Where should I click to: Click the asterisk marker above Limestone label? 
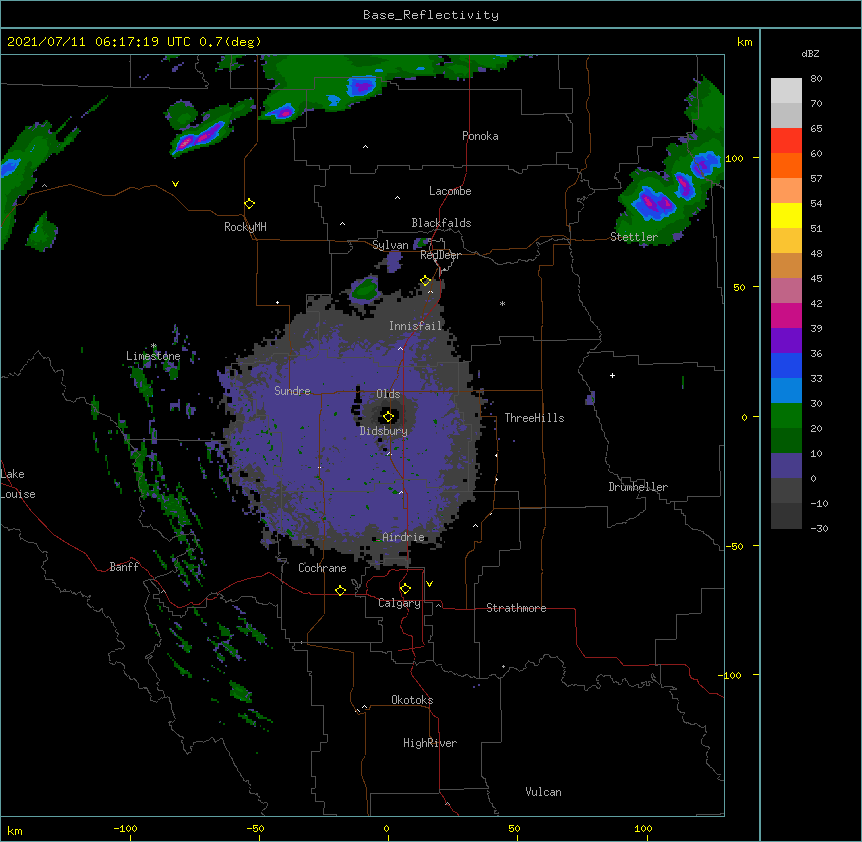154,346
